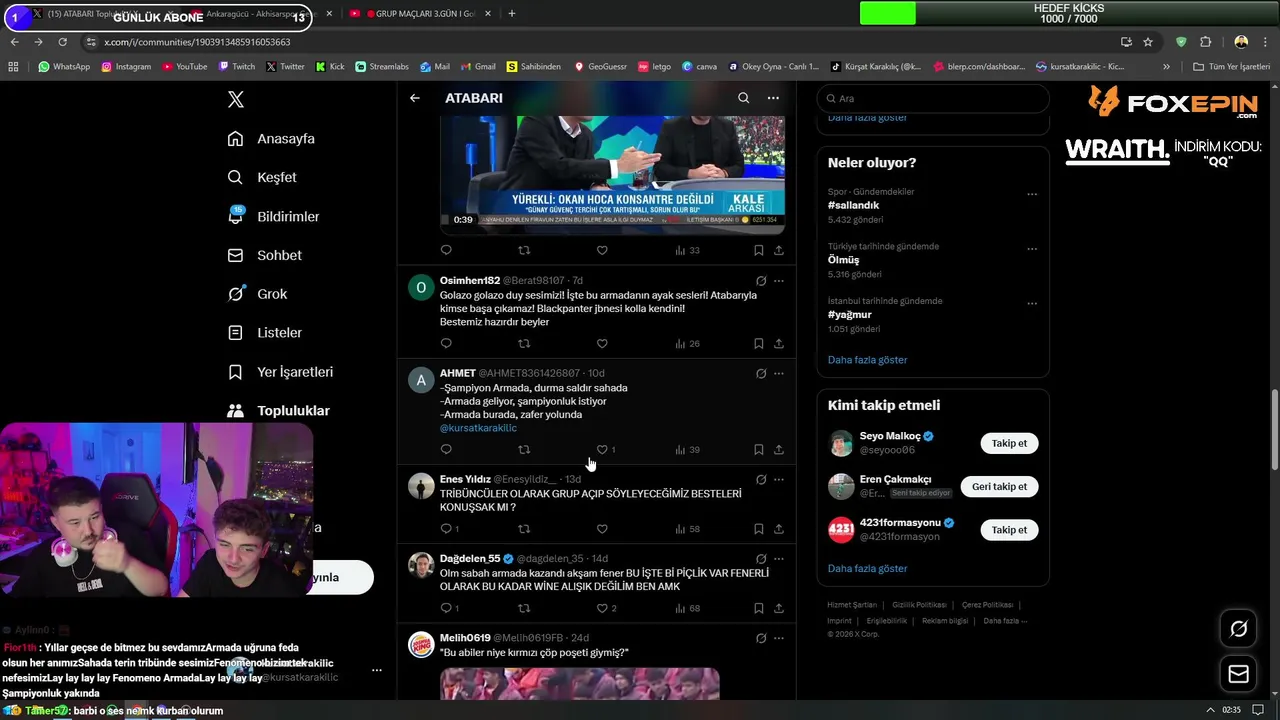
Task: Open more options for Ölmüş trend
Action: 1032,249
